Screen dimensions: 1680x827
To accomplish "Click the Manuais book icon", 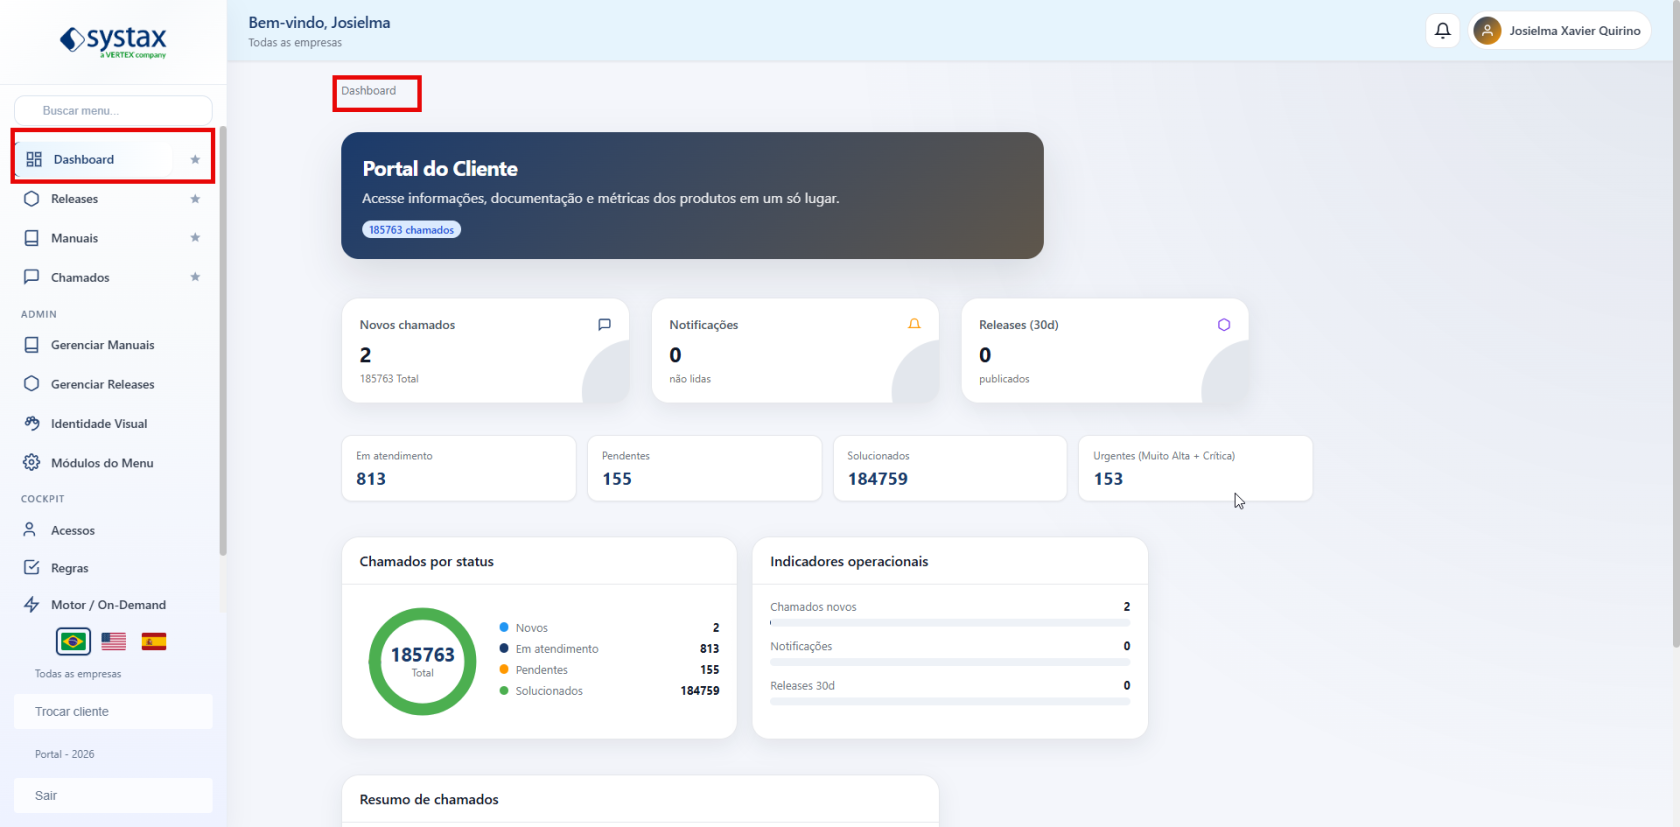I will (32, 238).
